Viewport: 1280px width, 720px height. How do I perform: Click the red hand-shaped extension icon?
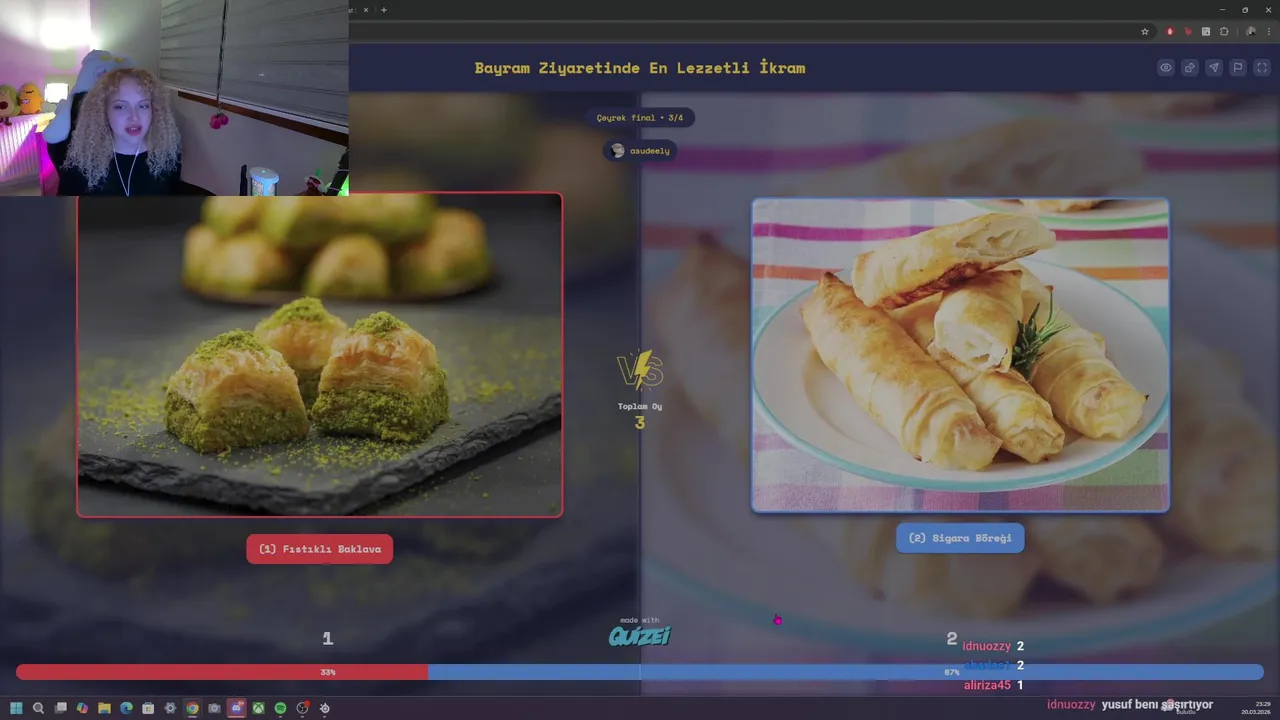(x=1188, y=31)
